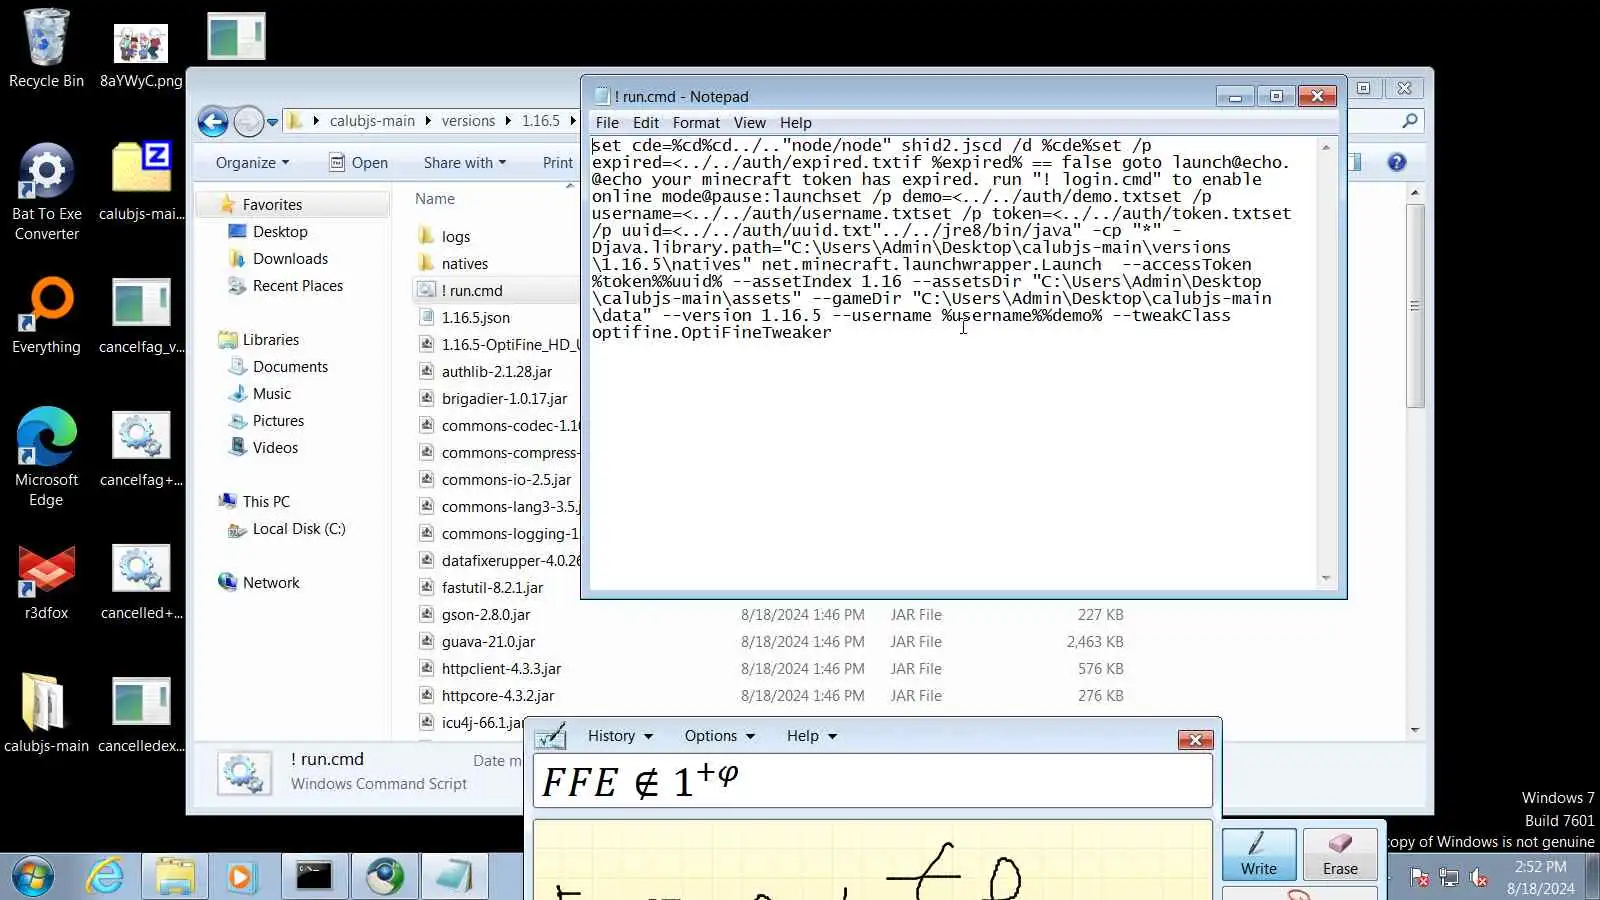Open the natives folder in the file list
Image resolution: width=1600 pixels, height=900 pixels.
(465, 263)
